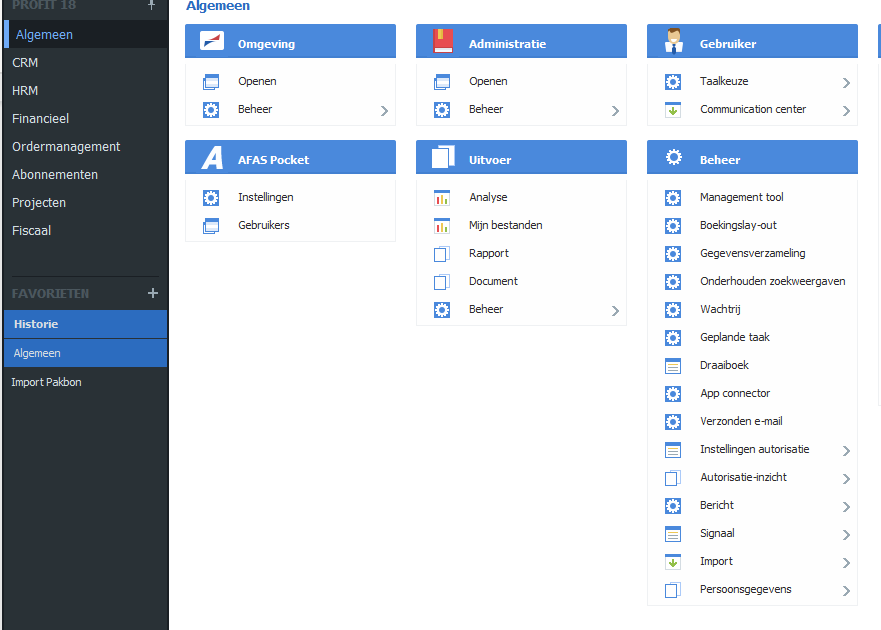
Task: Expand Beheer arrow under Omgeving
Action: click(384, 111)
